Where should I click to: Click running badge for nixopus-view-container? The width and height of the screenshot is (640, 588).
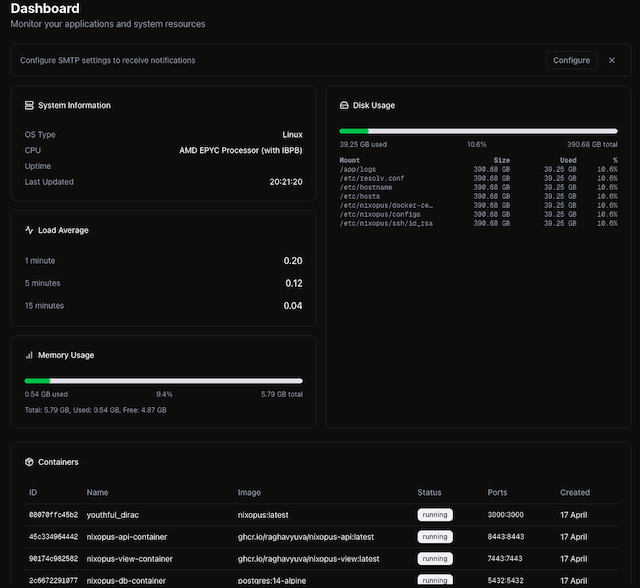coord(435,559)
